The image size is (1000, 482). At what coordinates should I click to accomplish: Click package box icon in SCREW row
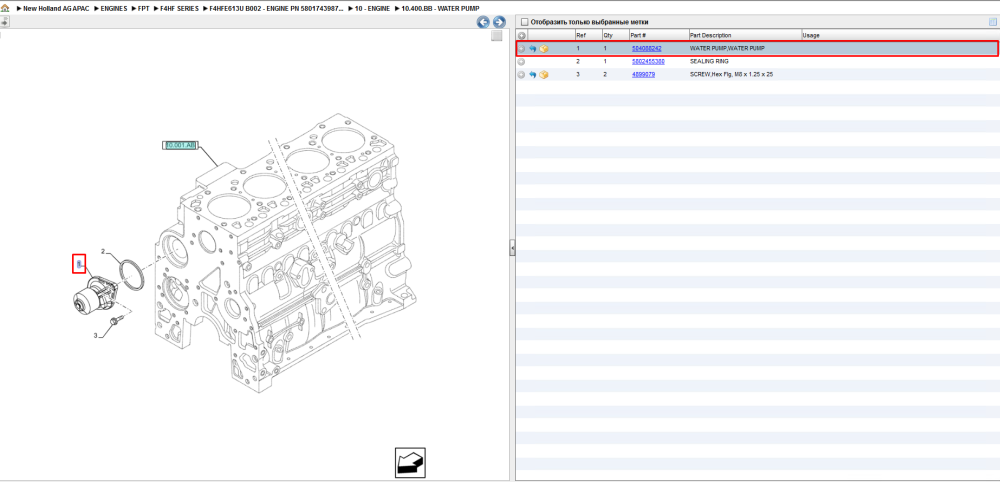544,75
